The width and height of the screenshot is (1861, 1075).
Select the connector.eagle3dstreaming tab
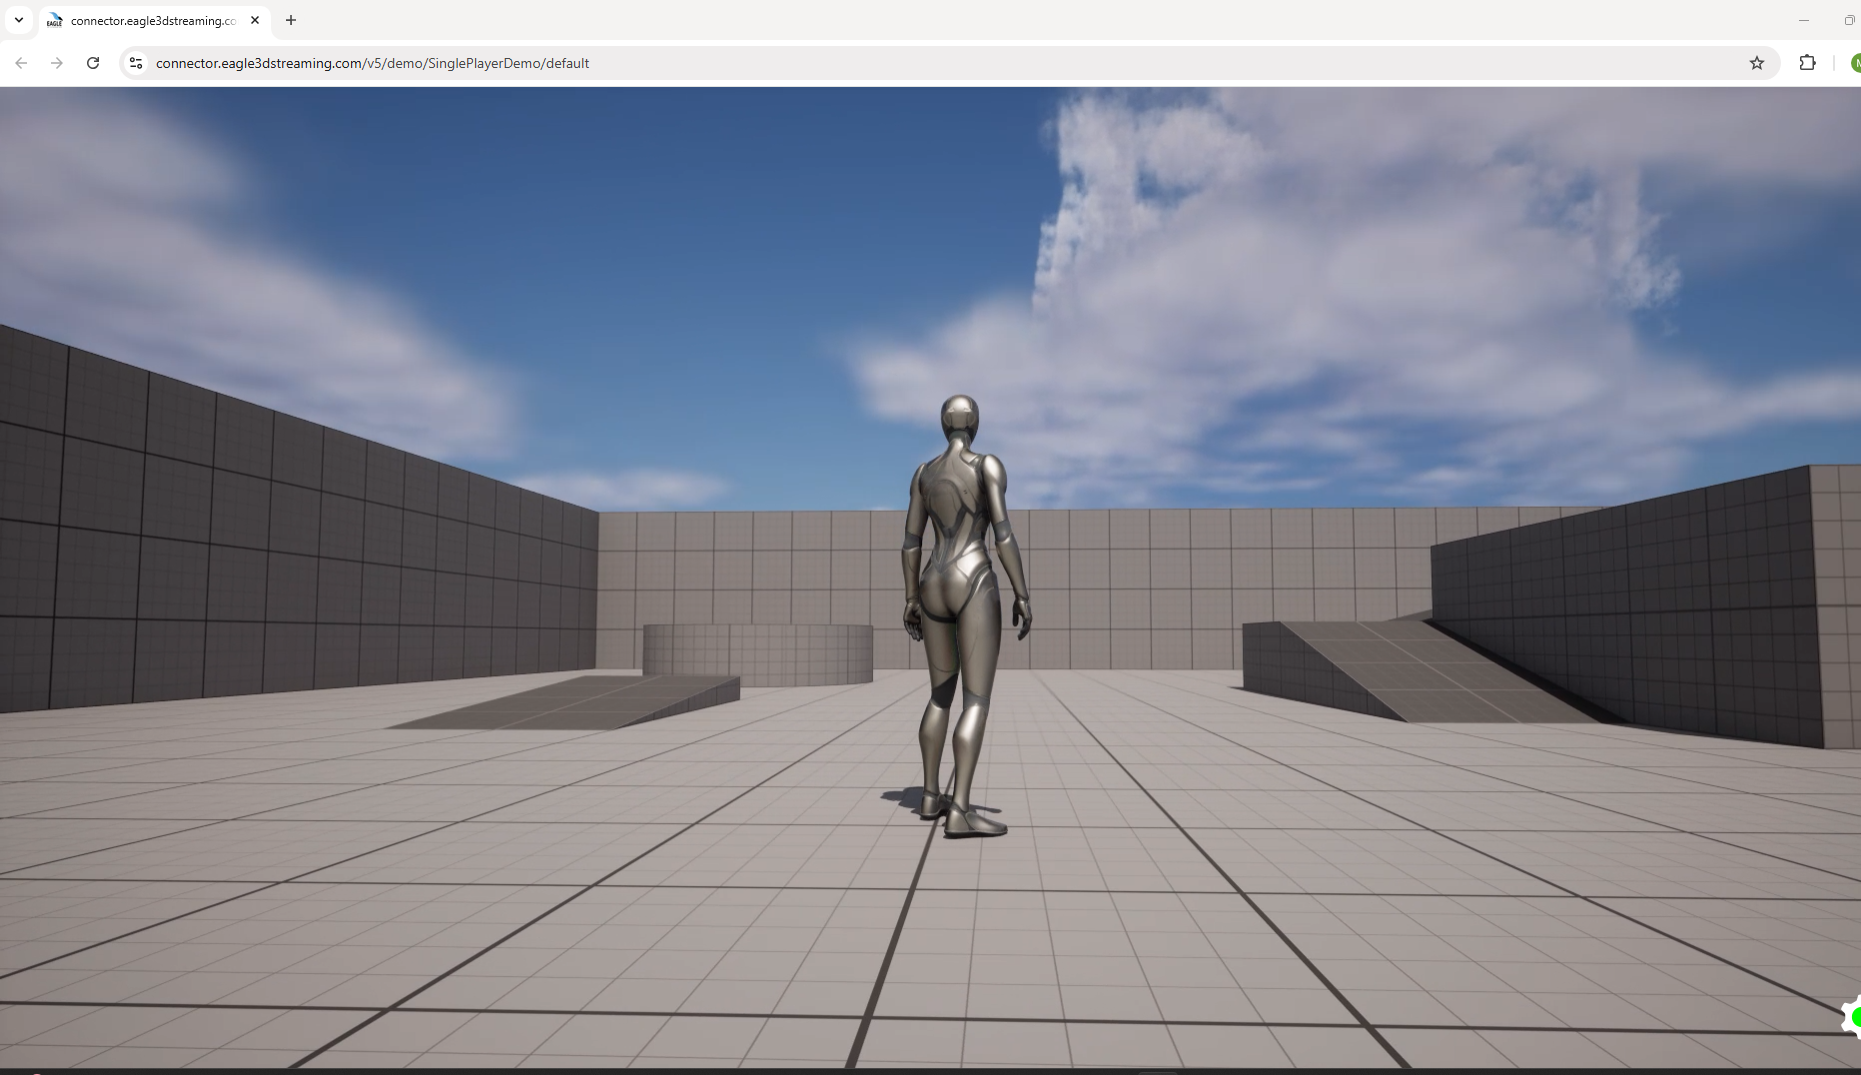150,20
